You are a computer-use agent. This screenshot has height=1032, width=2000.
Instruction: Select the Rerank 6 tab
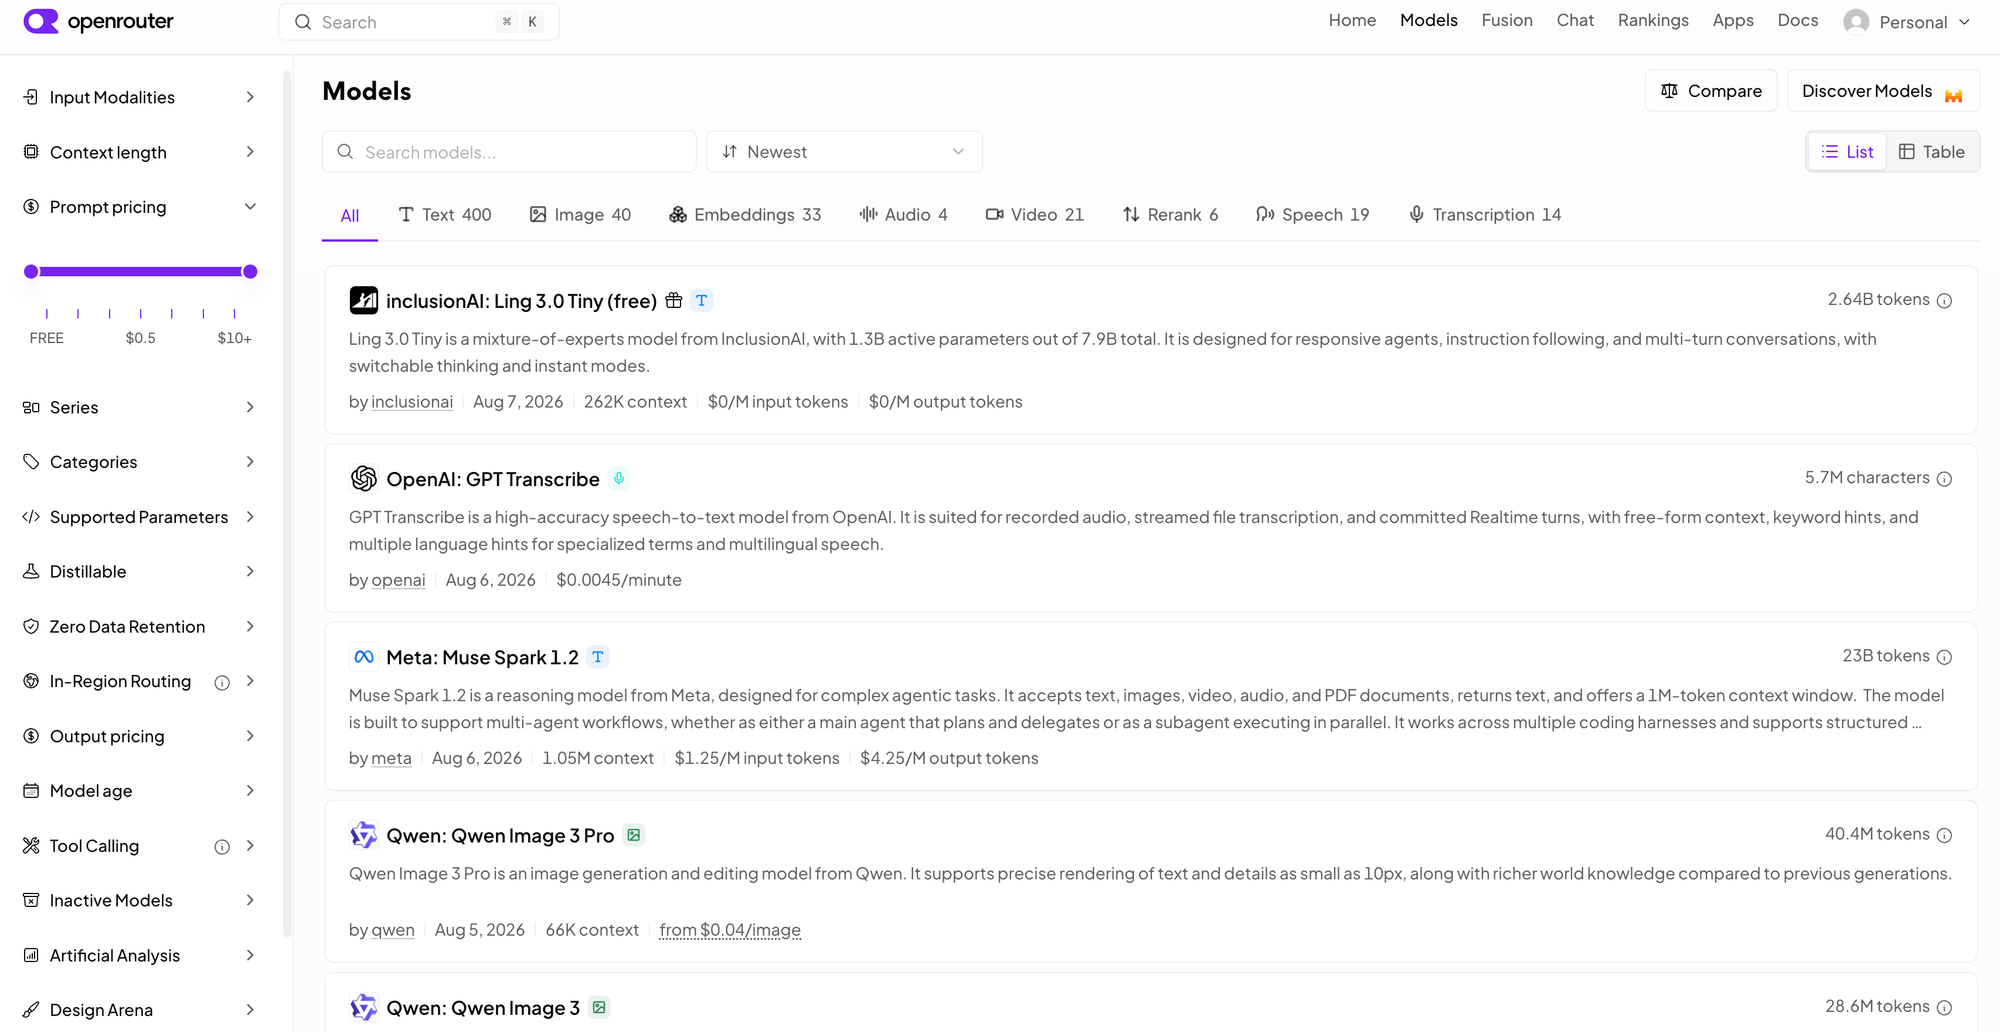1171,215
